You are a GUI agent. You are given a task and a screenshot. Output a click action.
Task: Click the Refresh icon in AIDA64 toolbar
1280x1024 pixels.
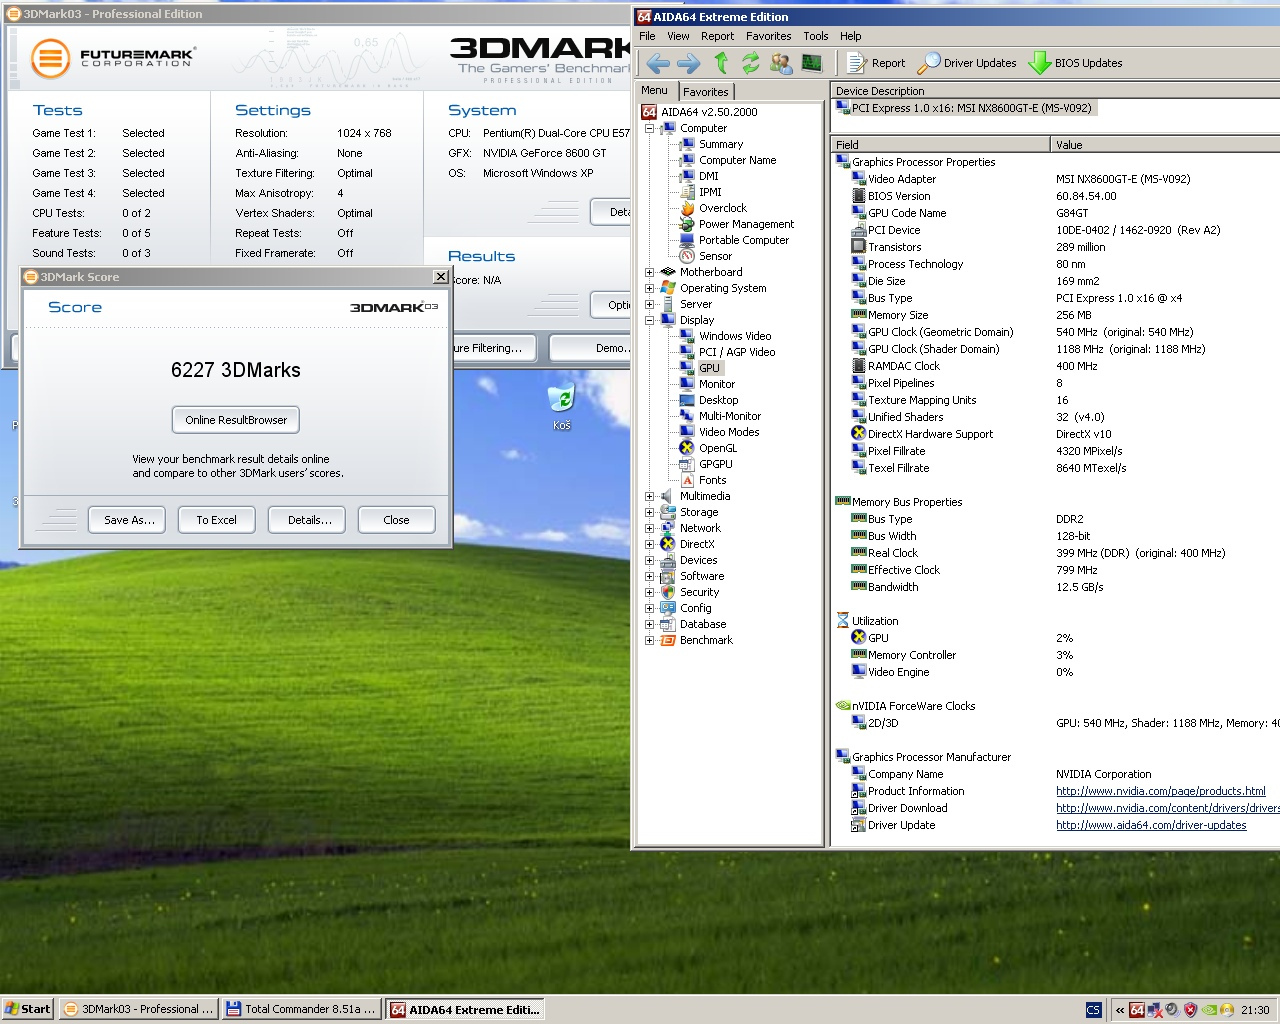[x=750, y=63]
